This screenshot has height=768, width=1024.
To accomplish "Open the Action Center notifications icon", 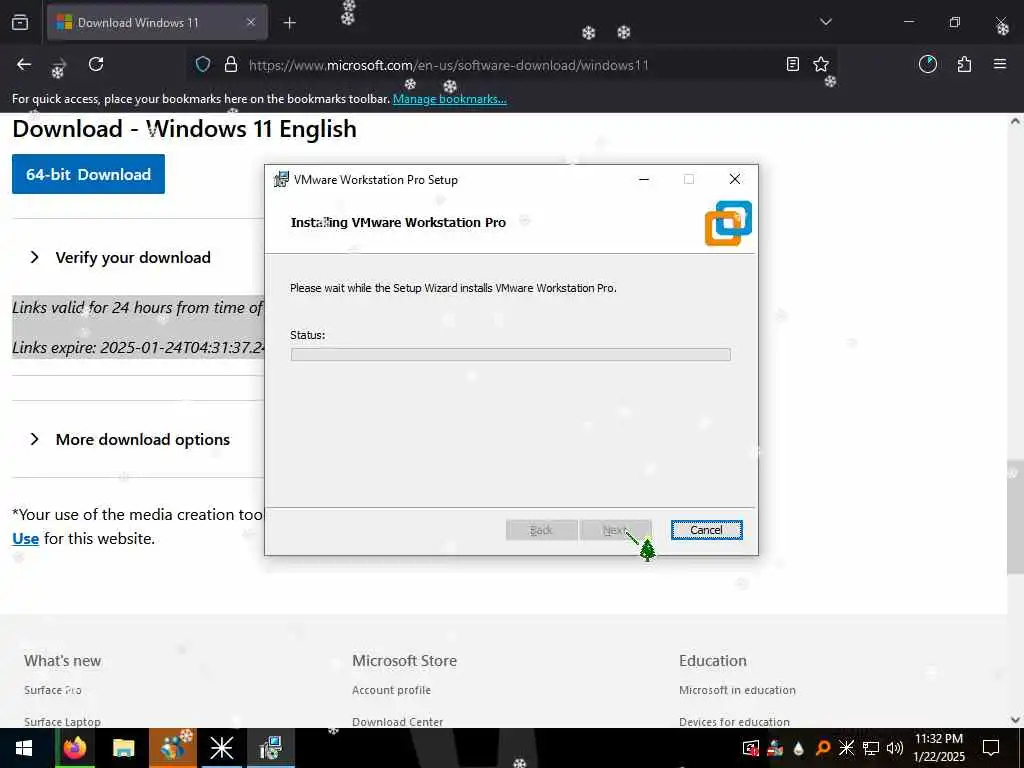I will 991,748.
